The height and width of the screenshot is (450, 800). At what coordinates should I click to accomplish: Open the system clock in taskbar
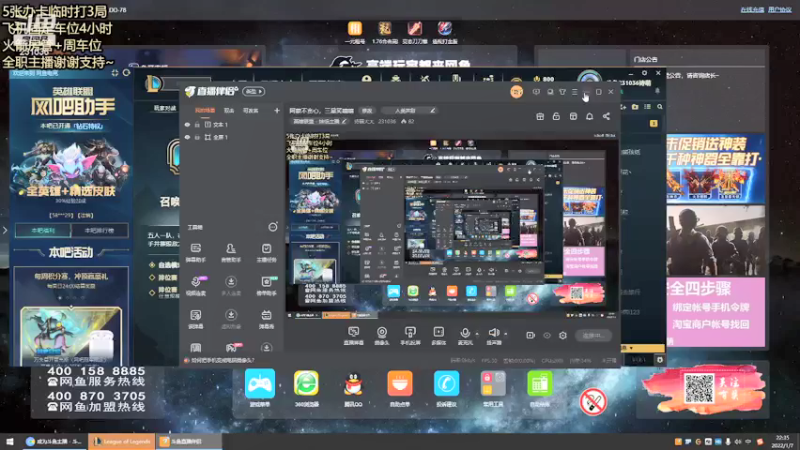[783, 441]
